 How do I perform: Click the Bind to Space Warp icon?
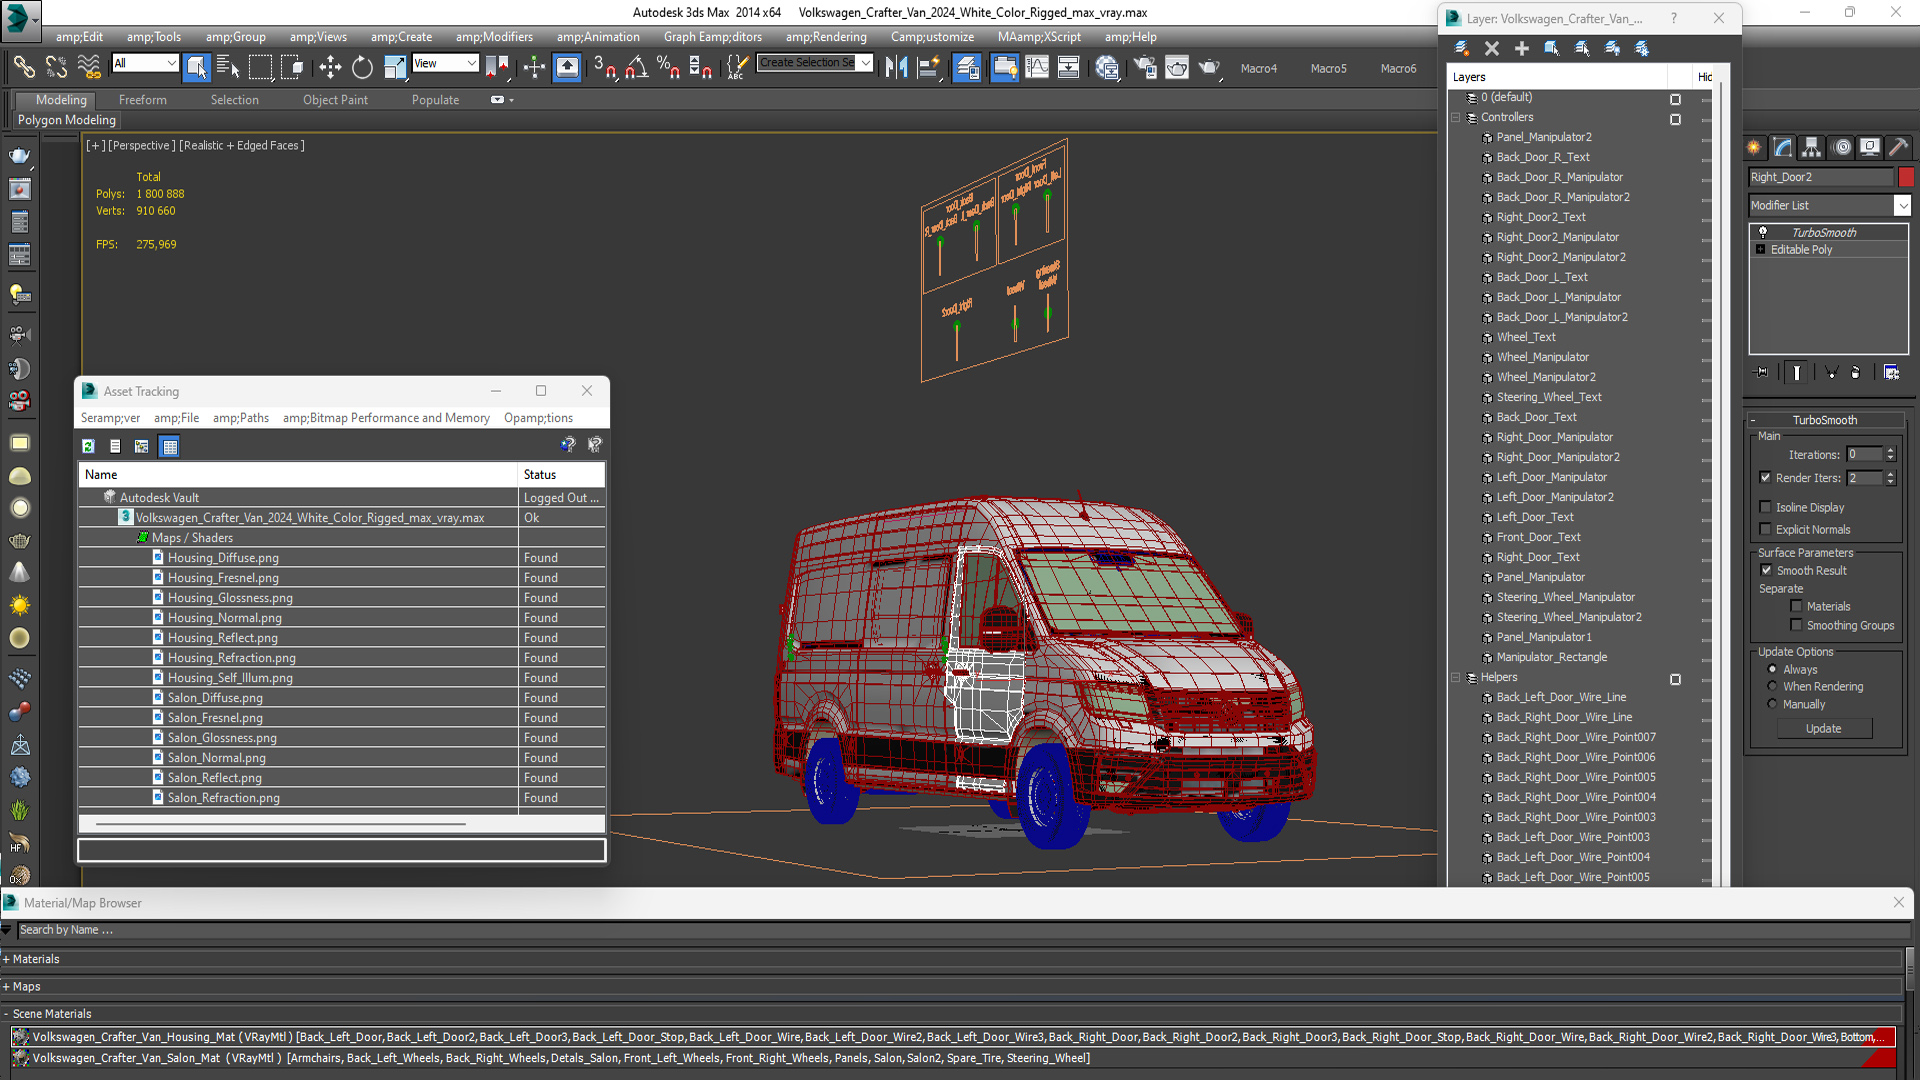89,67
